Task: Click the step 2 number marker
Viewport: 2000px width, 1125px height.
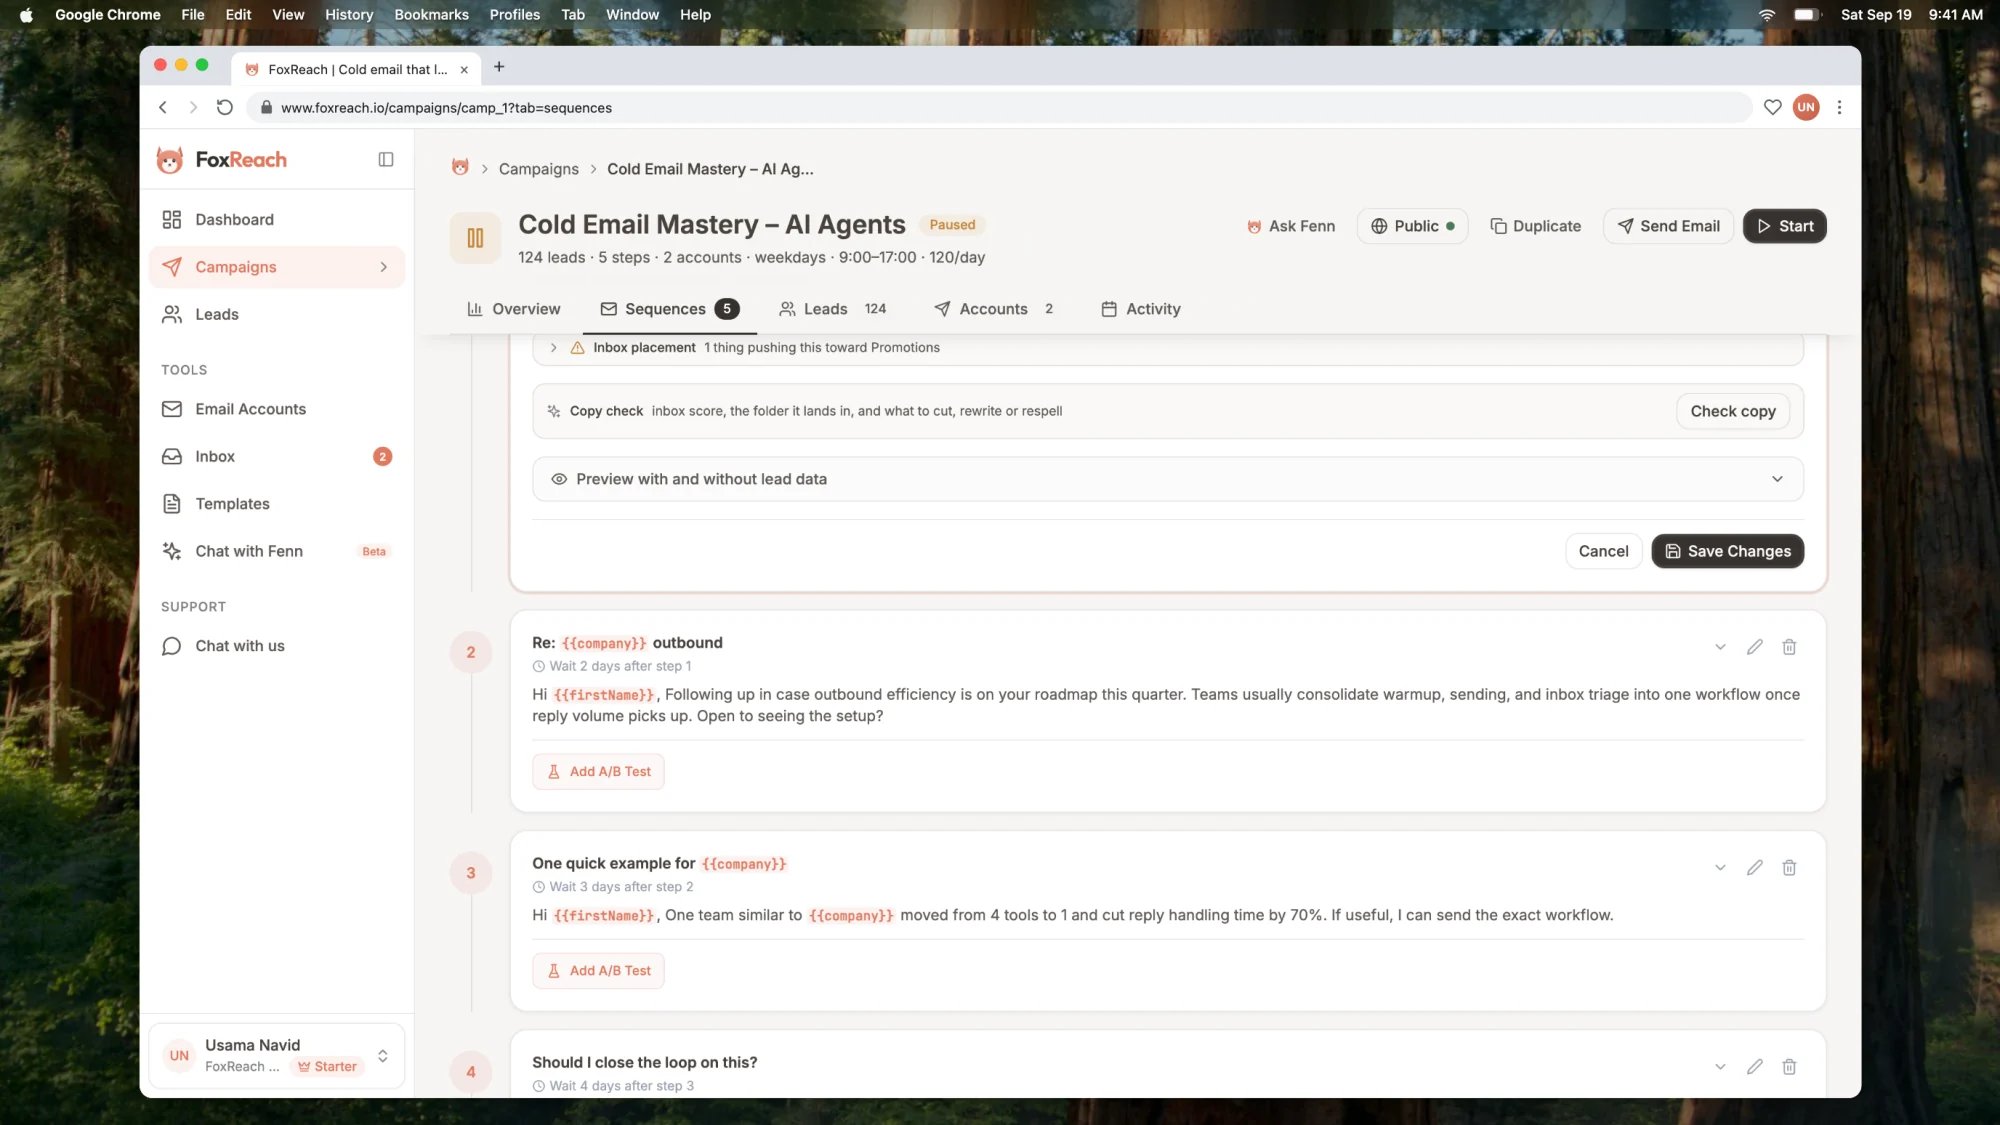Action: click(x=471, y=652)
